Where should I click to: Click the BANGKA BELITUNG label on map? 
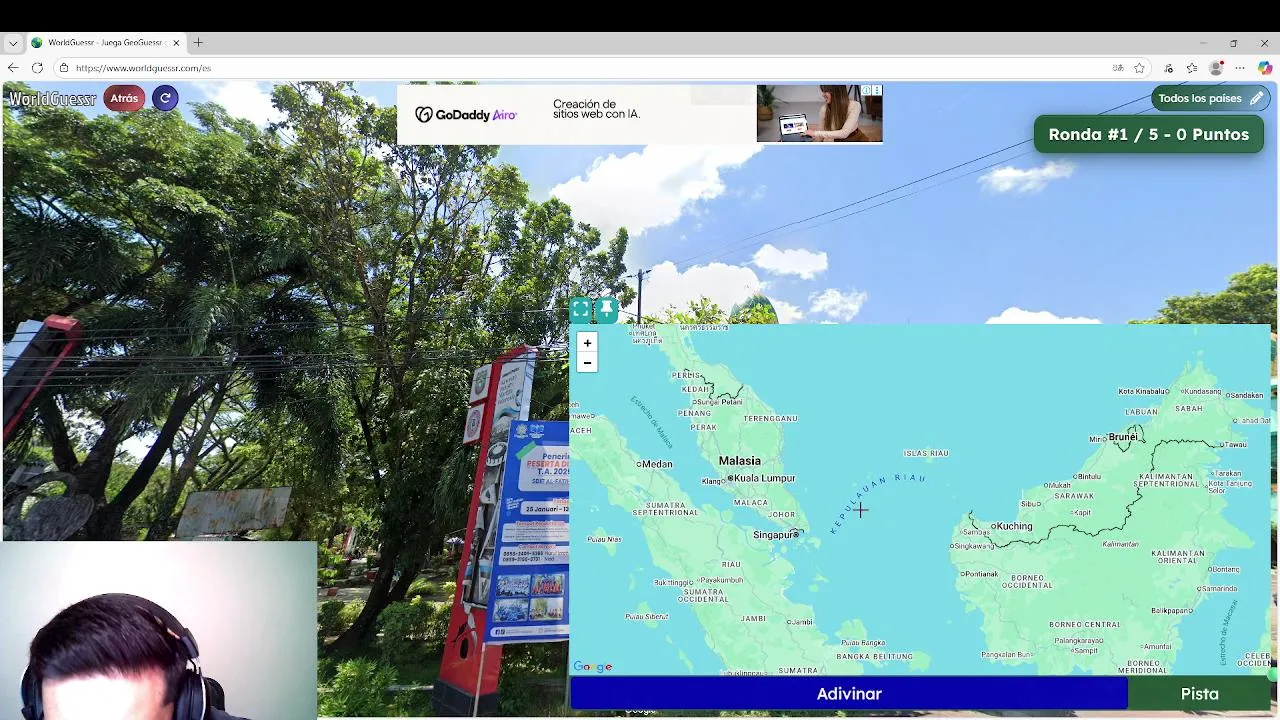tap(874, 656)
